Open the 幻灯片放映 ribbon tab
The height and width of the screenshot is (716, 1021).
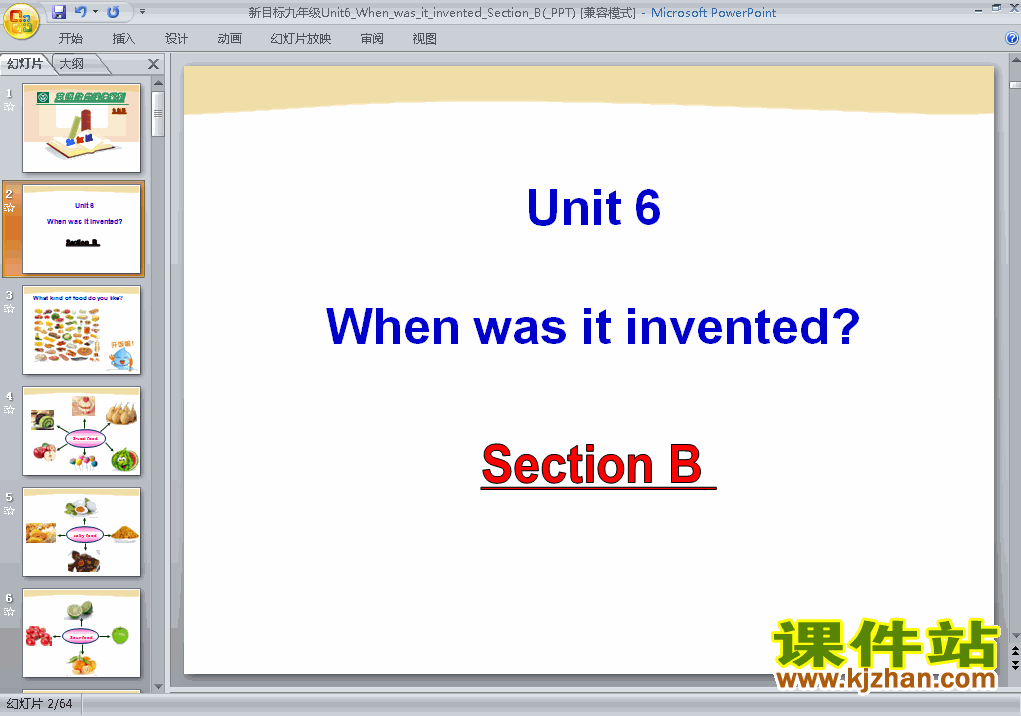(x=301, y=39)
